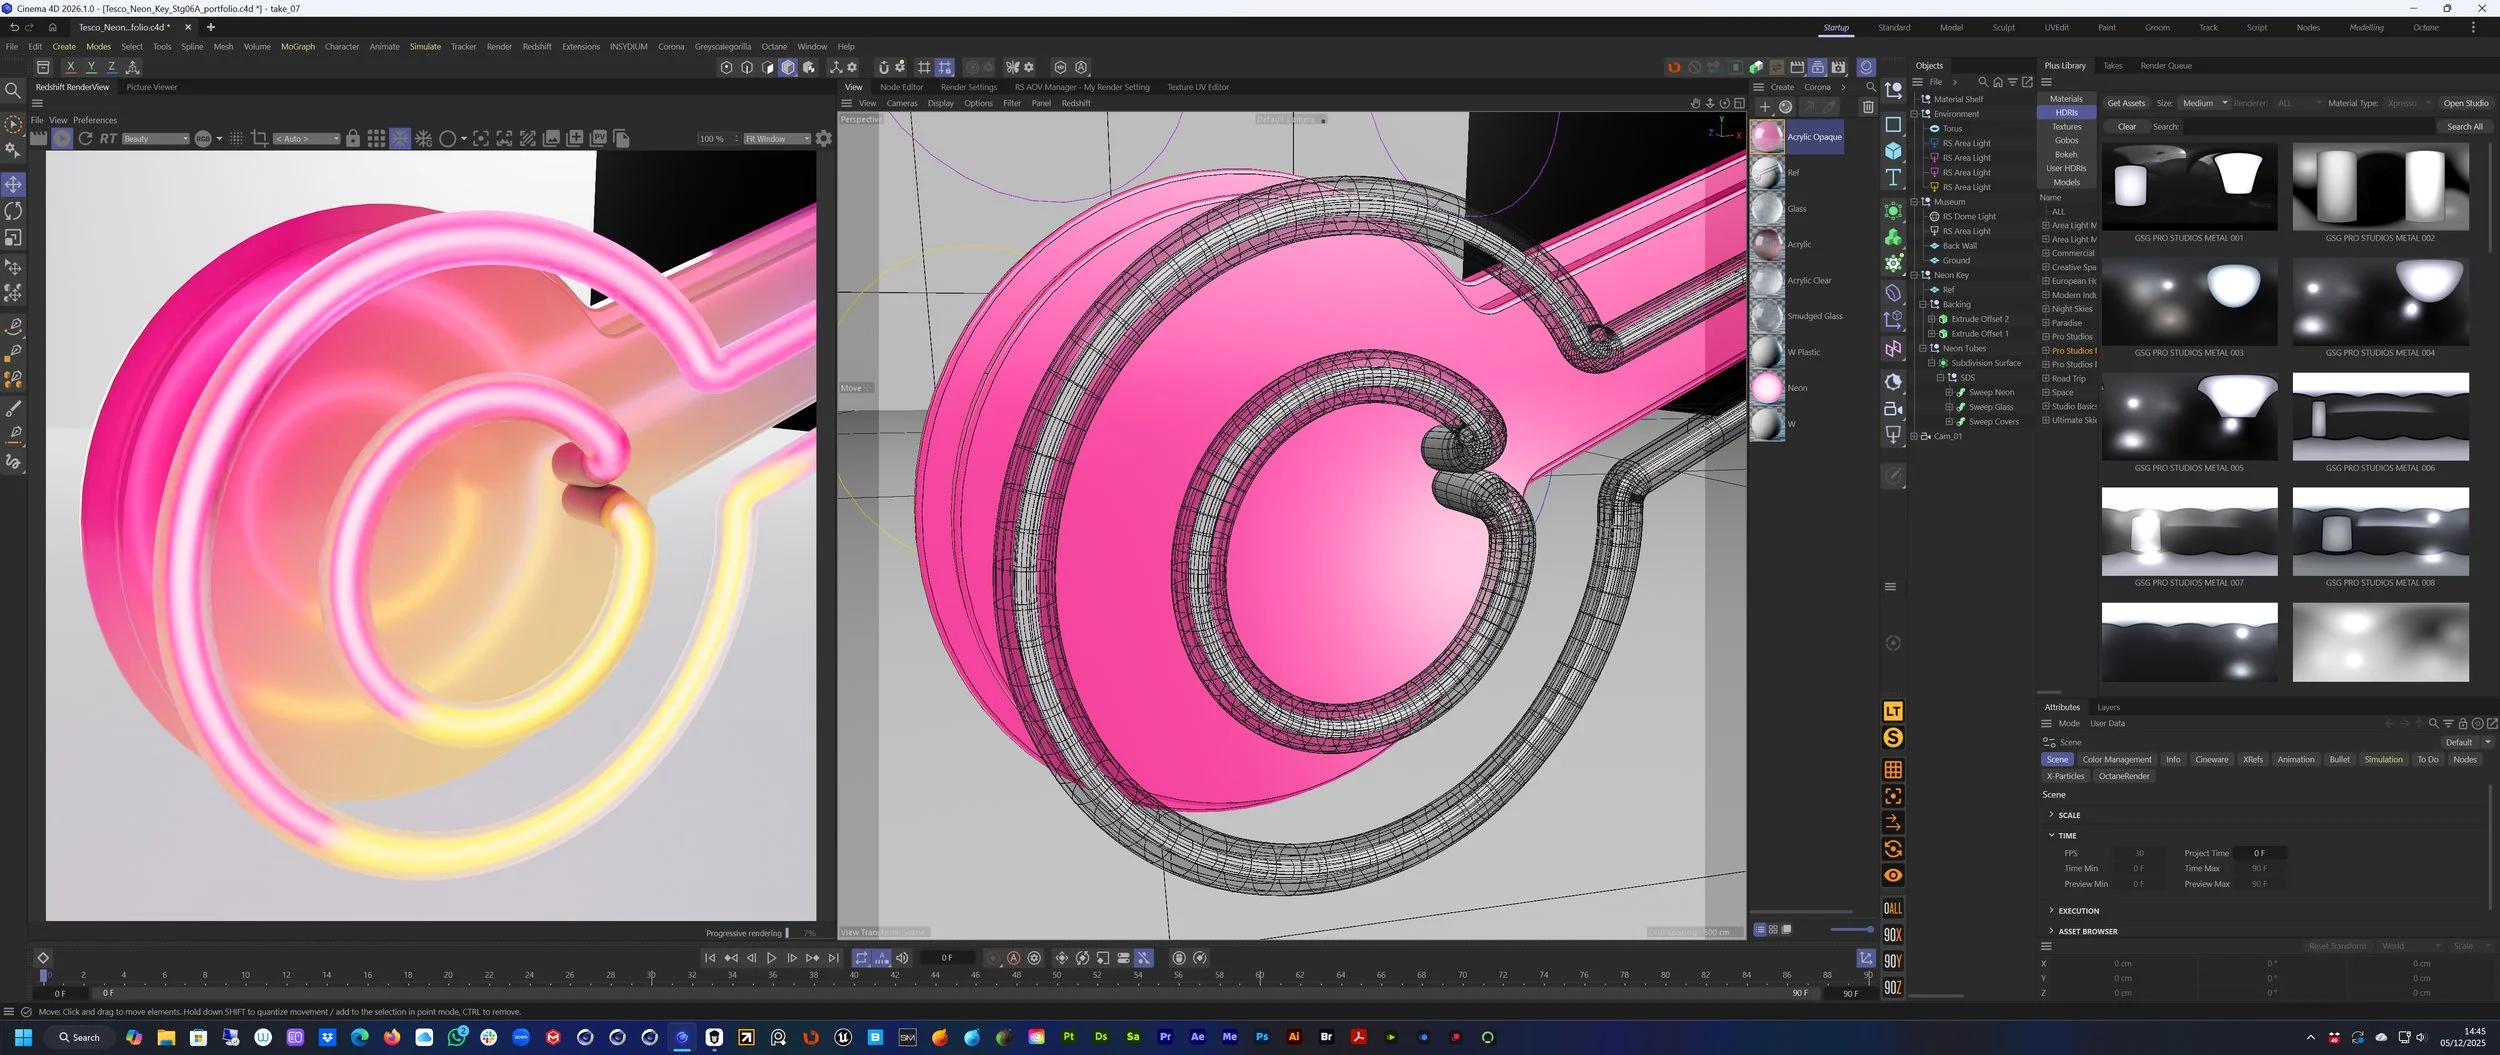Click timeline ruler at frame 30
The height and width of the screenshot is (1055, 2500).
[651, 975]
